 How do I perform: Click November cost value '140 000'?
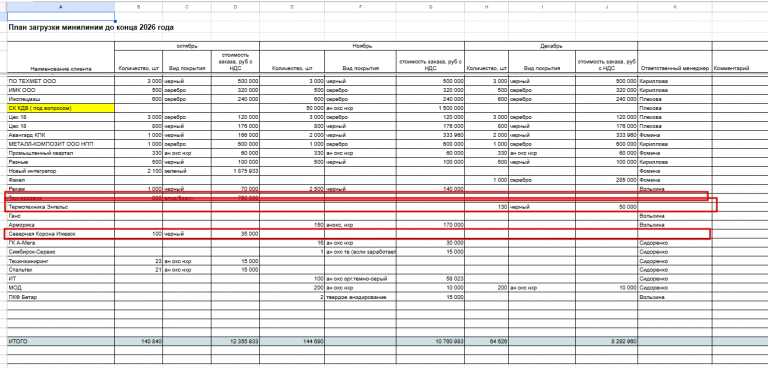431,189
